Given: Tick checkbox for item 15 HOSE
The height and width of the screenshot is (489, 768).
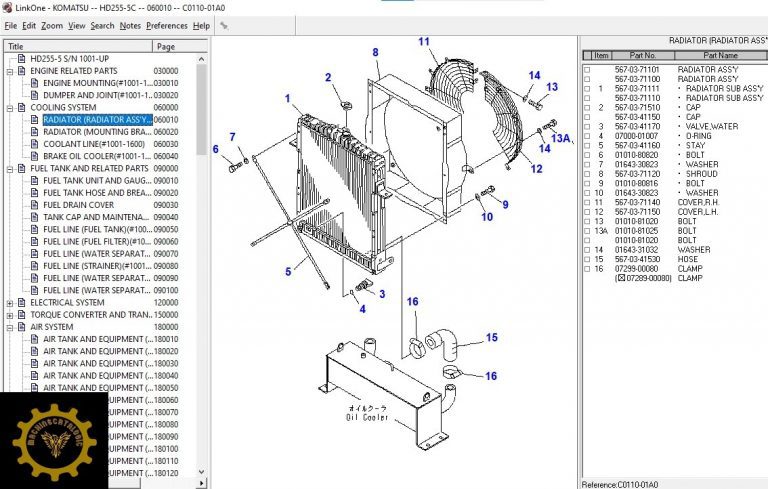Looking at the screenshot, I should point(587,259).
